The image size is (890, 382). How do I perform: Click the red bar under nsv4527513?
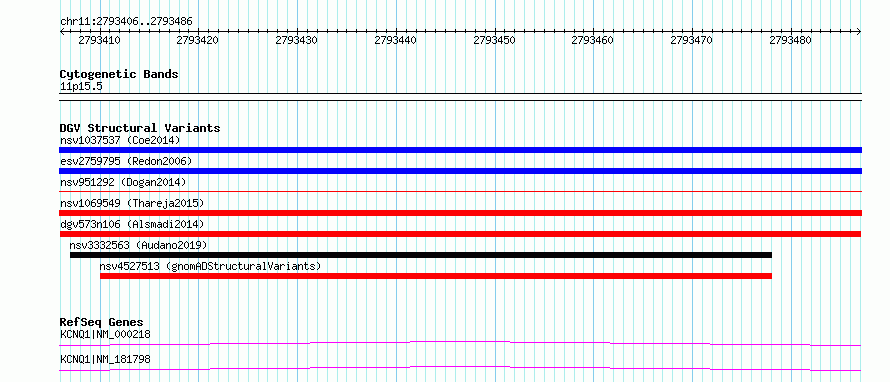click(x=436, y=276)
